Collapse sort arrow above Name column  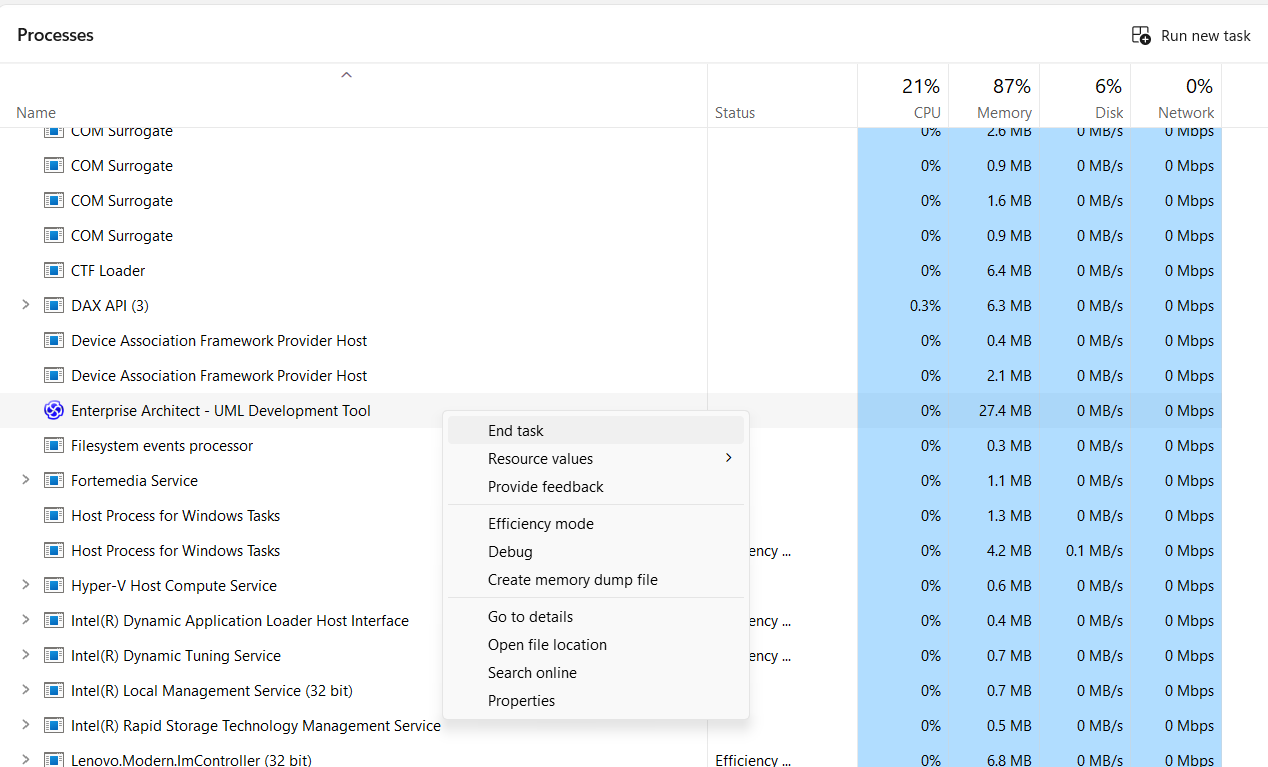[346, 75]
